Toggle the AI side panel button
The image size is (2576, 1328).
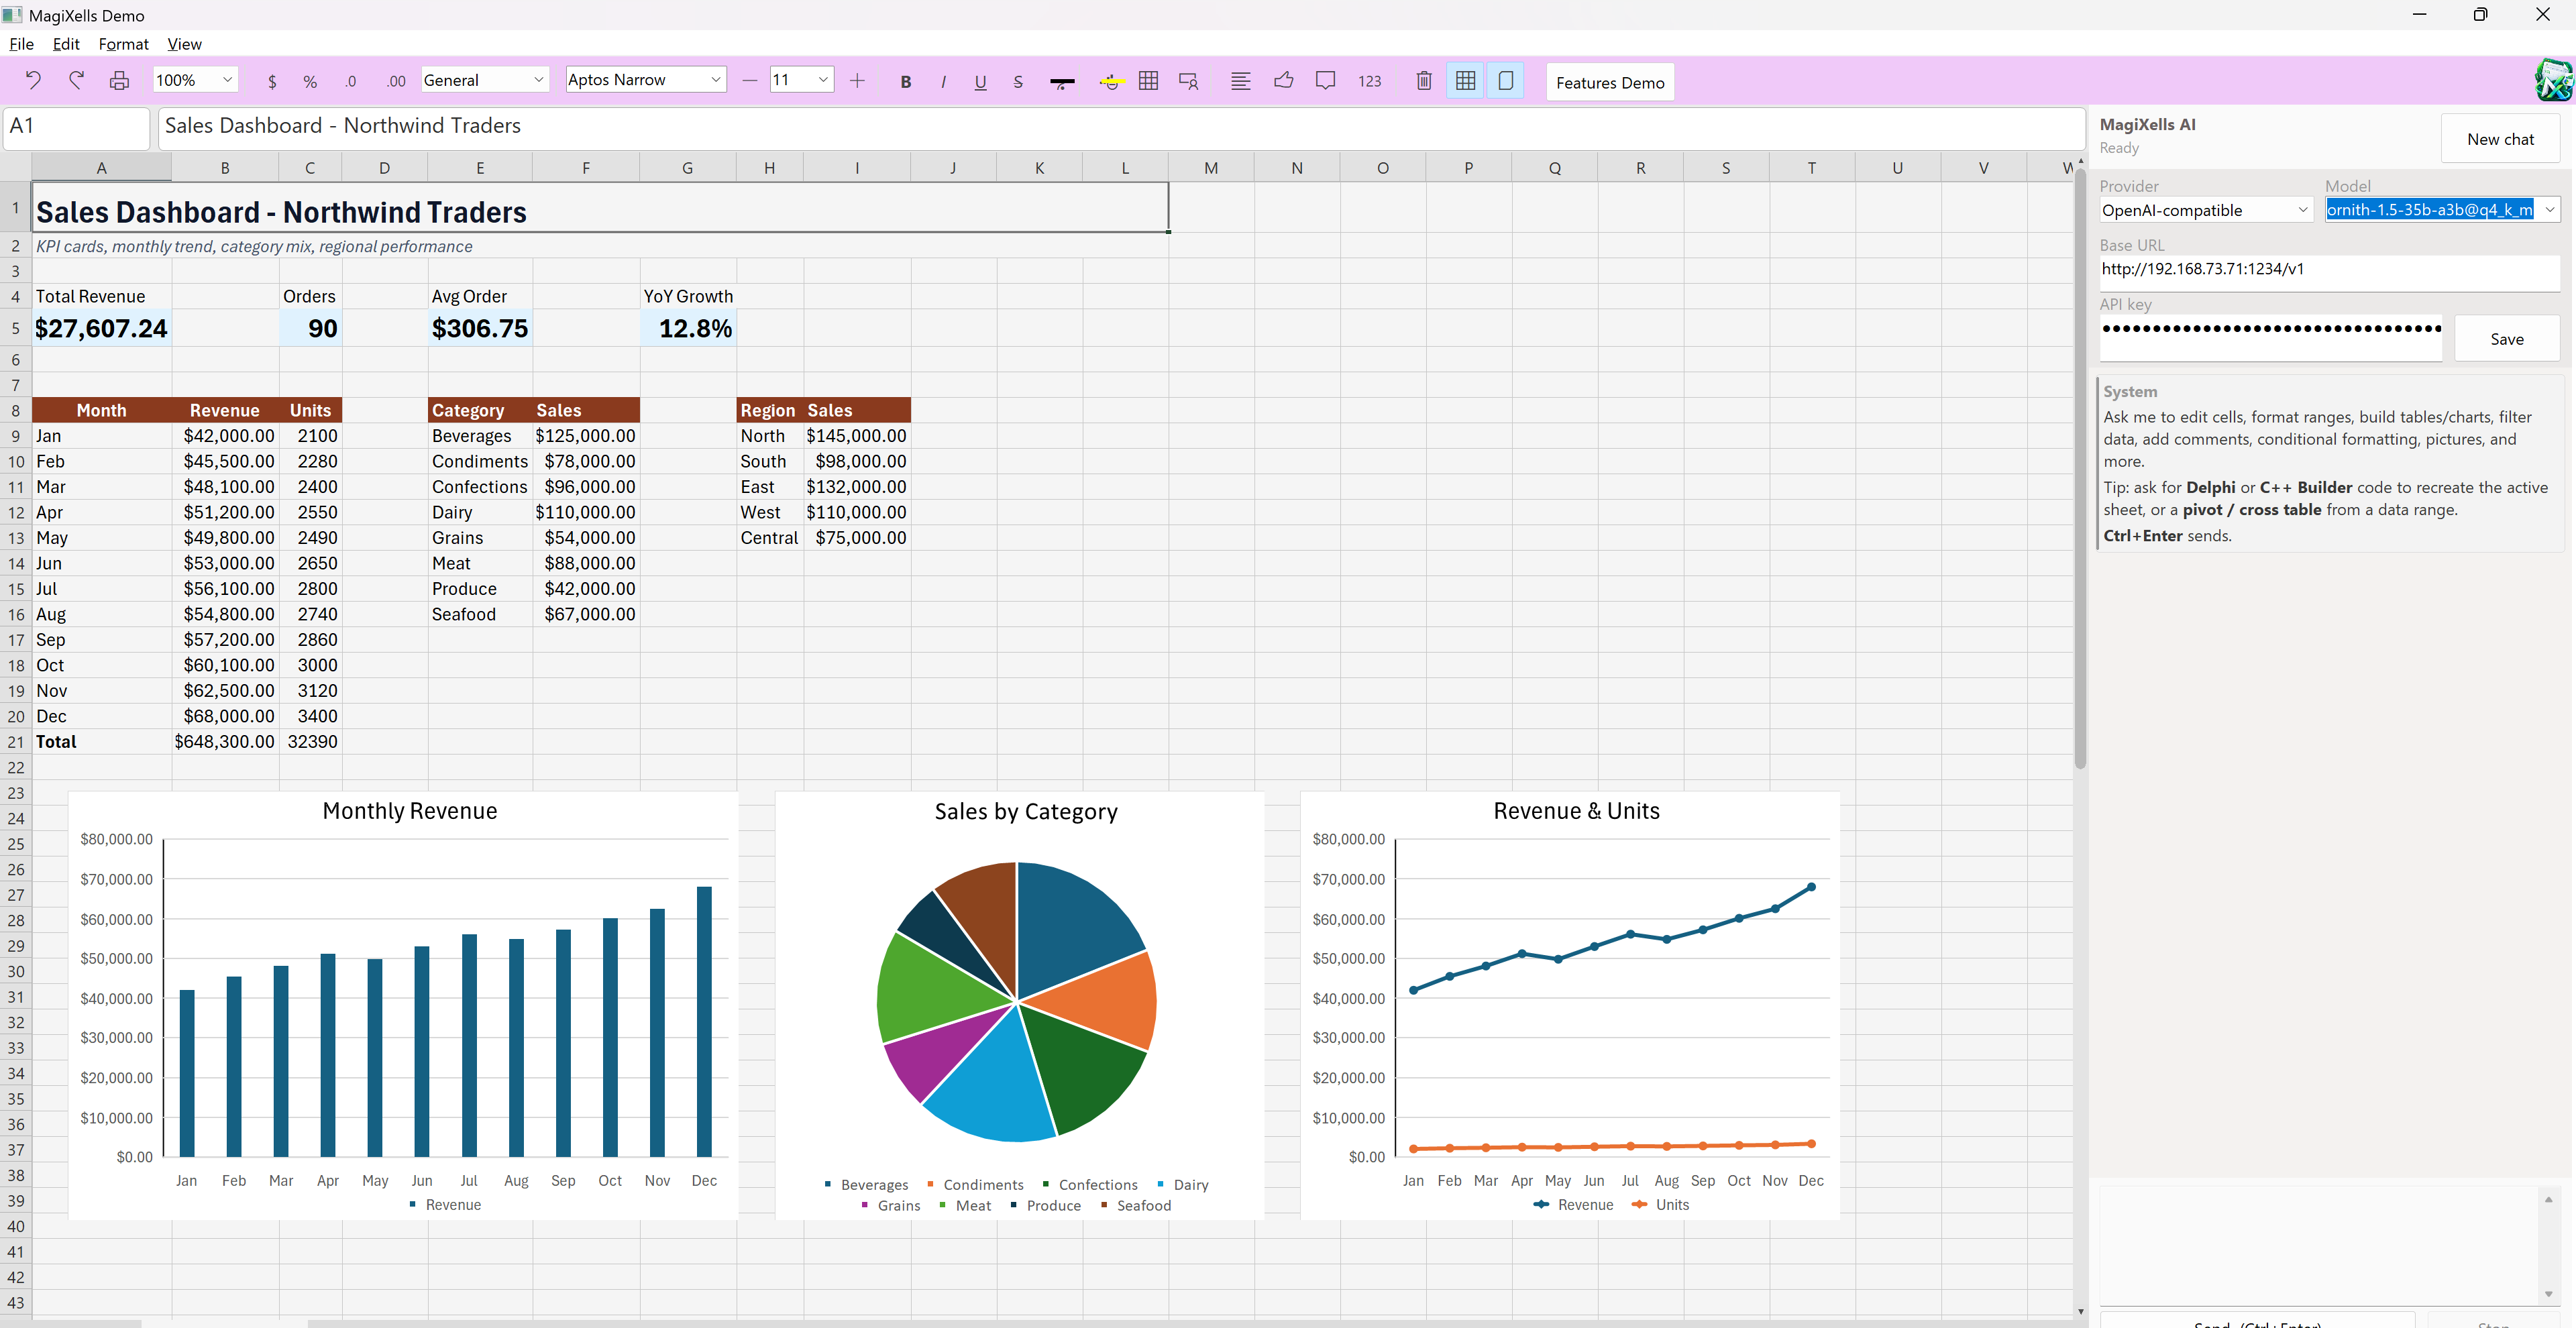pyautogui.click(x=1505, y=81)
